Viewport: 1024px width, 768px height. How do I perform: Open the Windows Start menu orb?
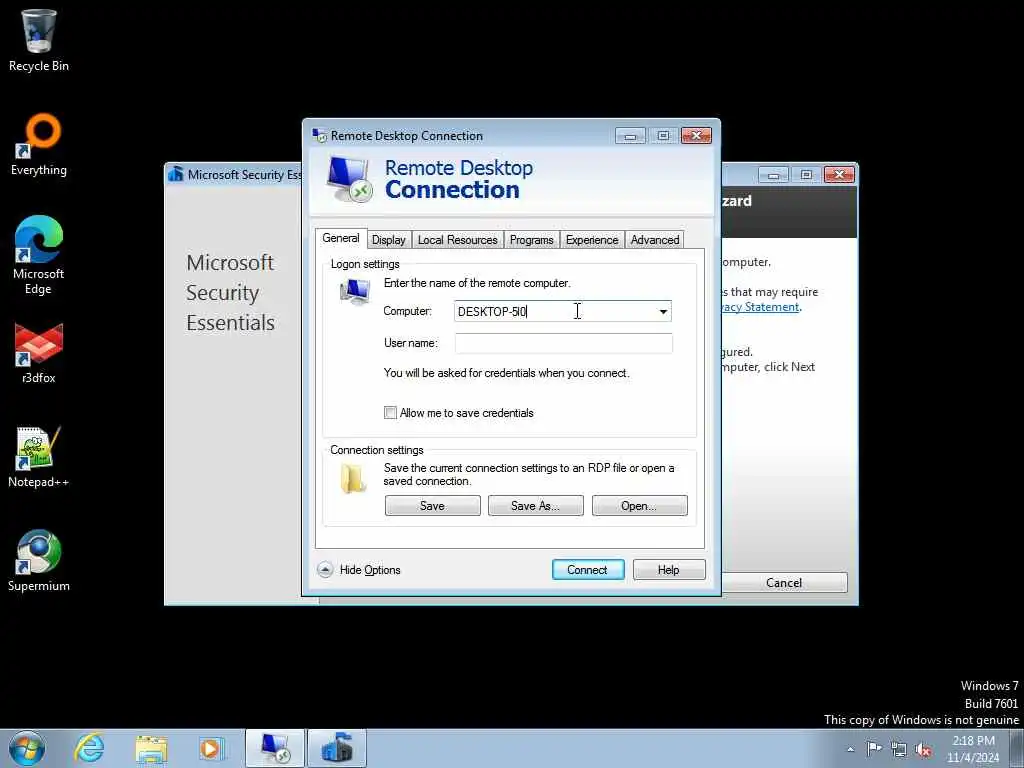point(27,748)
